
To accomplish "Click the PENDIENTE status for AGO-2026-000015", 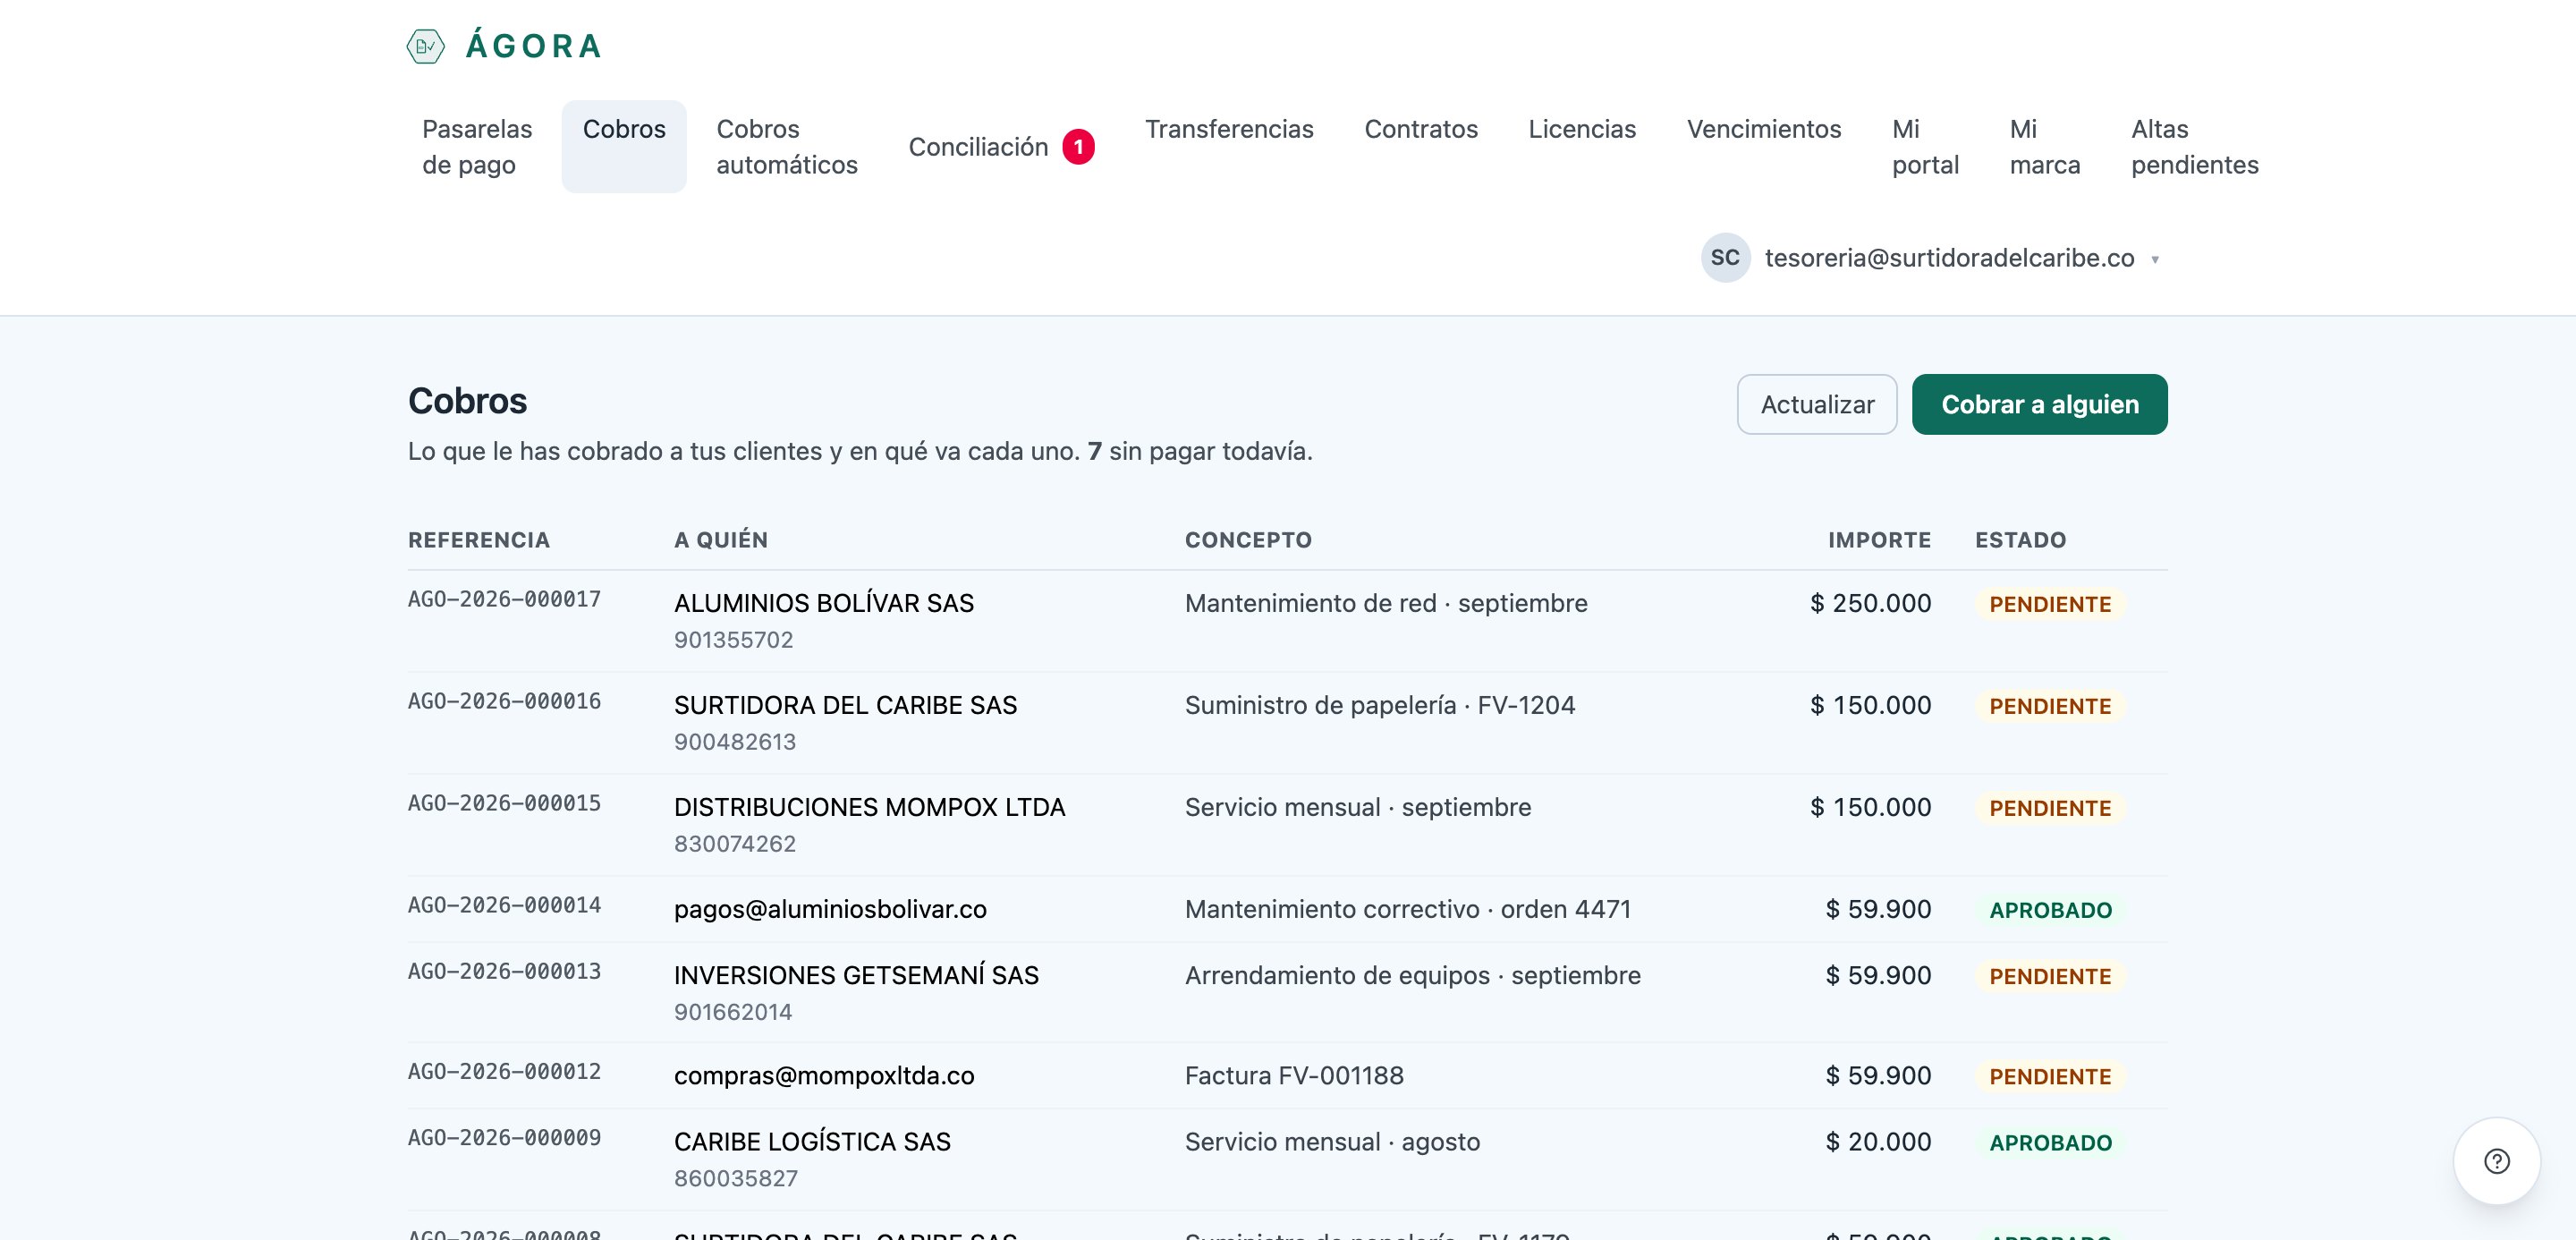I will click(2050, 808).
